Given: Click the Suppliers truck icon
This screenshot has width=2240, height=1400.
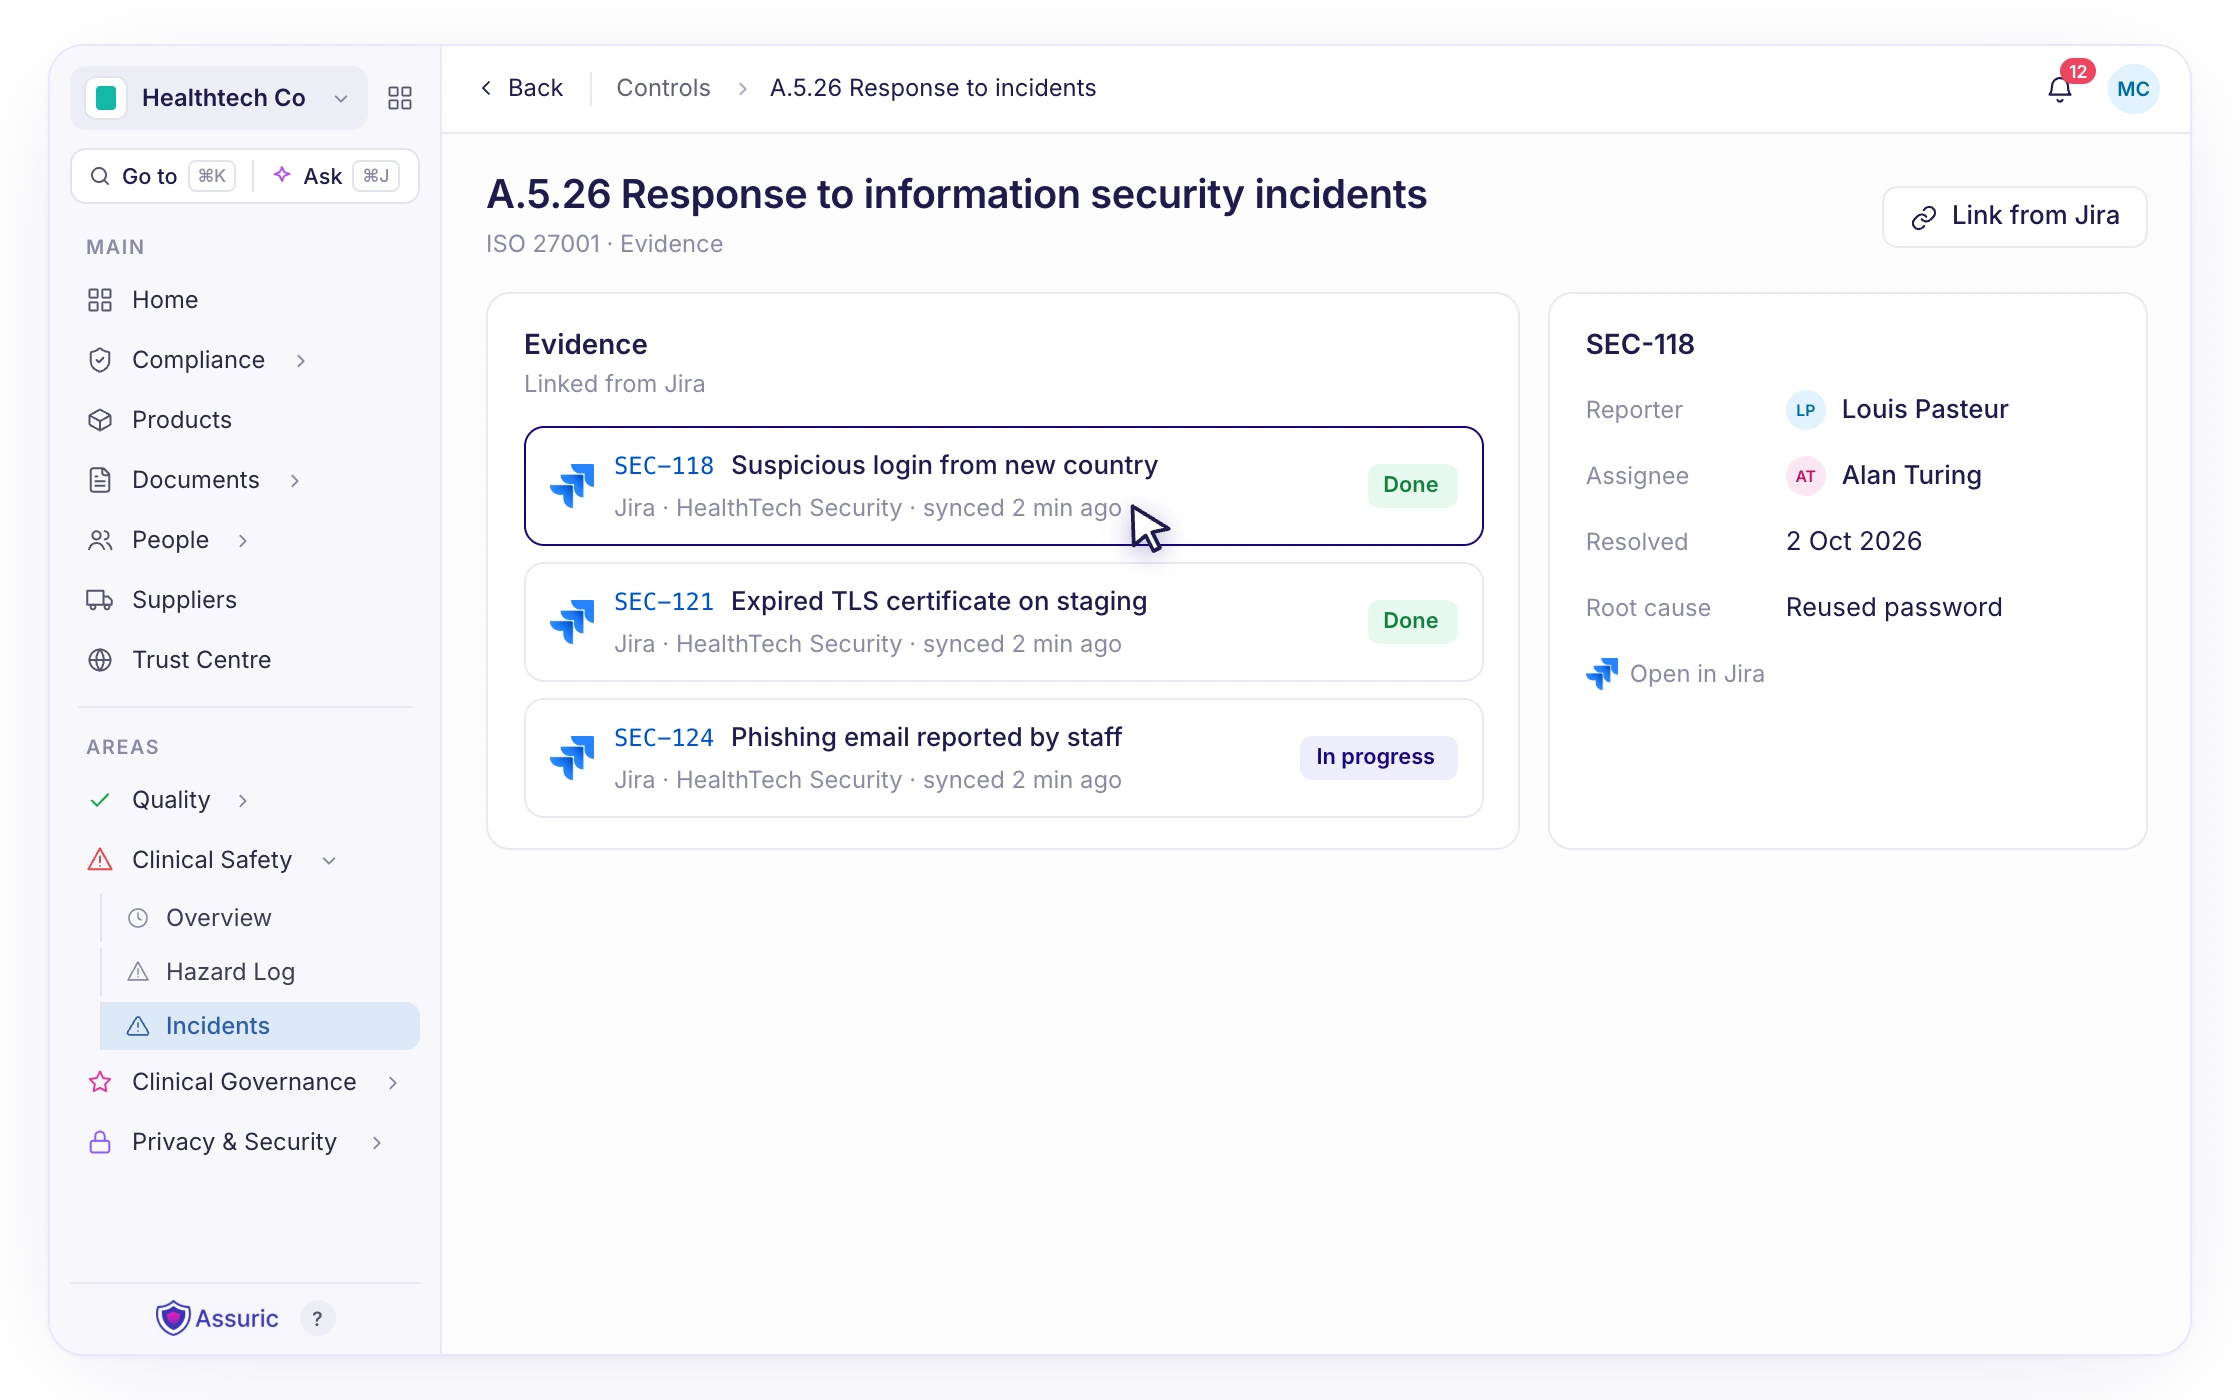Looking at the screenshot, I should (100, 600).
